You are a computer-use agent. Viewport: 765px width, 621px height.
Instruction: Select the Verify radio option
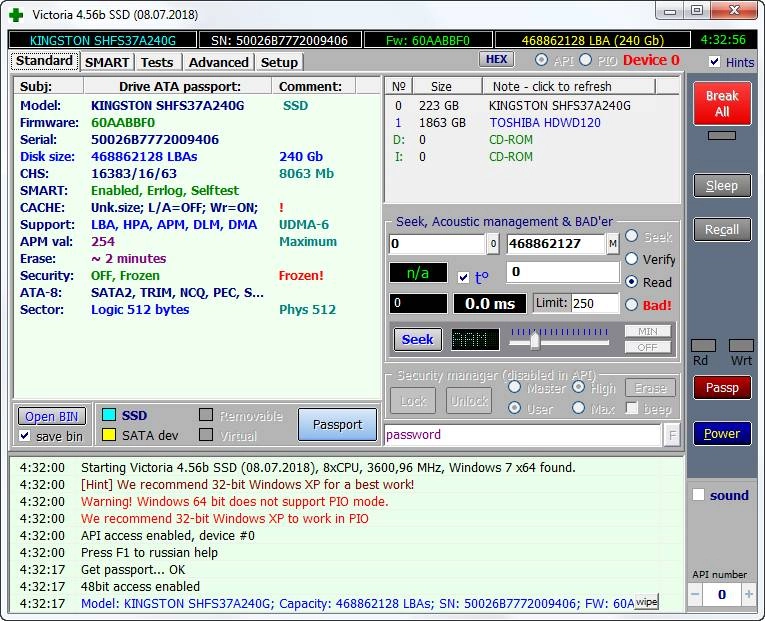point(631,259)
